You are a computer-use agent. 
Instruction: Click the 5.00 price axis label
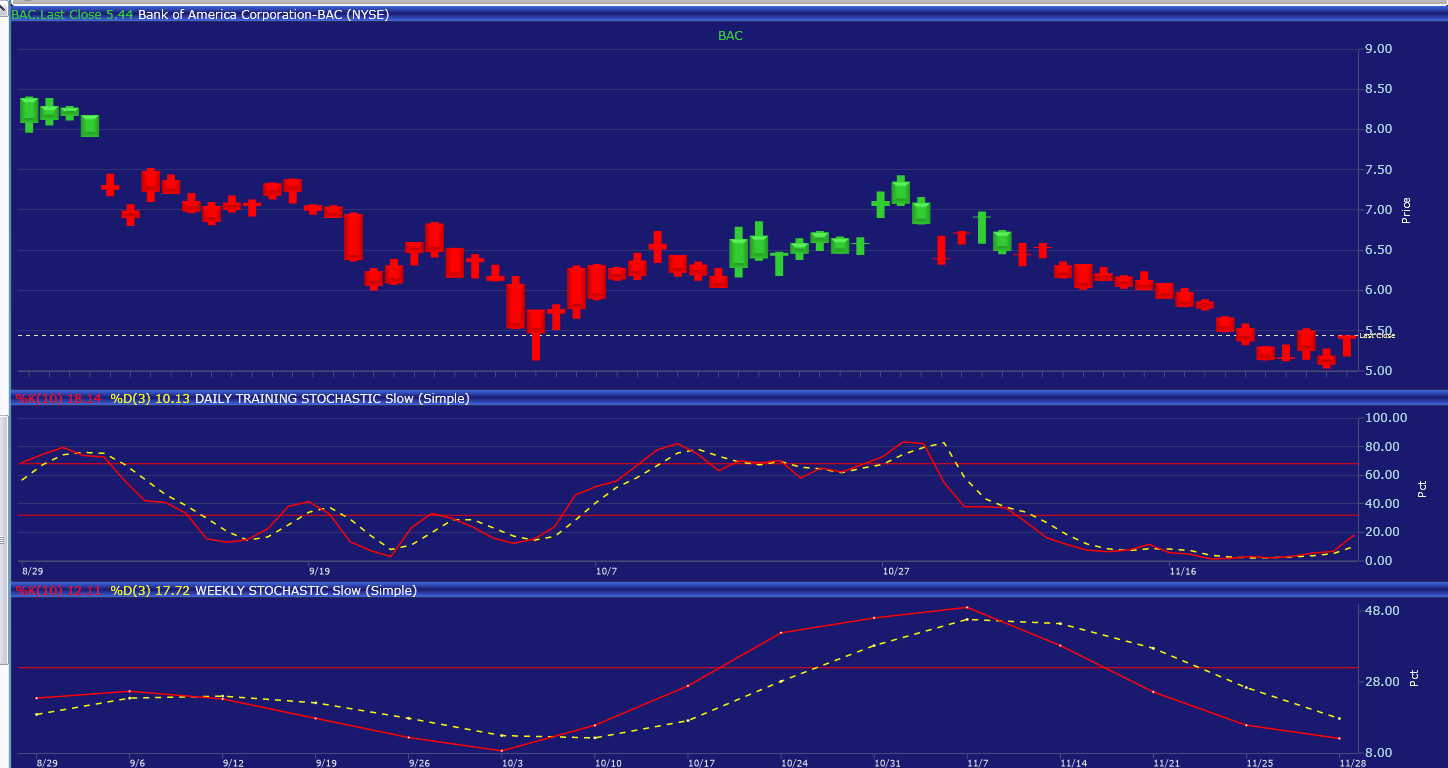click(1378, 371)
